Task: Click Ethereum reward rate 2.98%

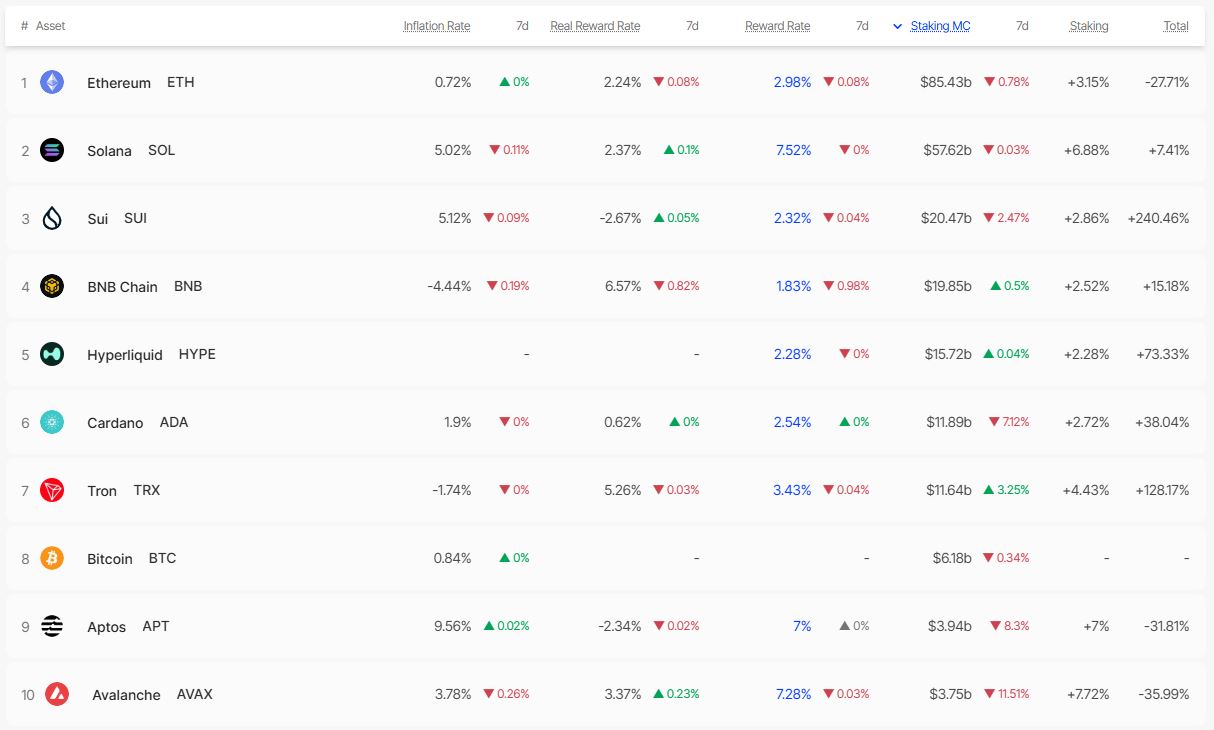Action: 792,82
